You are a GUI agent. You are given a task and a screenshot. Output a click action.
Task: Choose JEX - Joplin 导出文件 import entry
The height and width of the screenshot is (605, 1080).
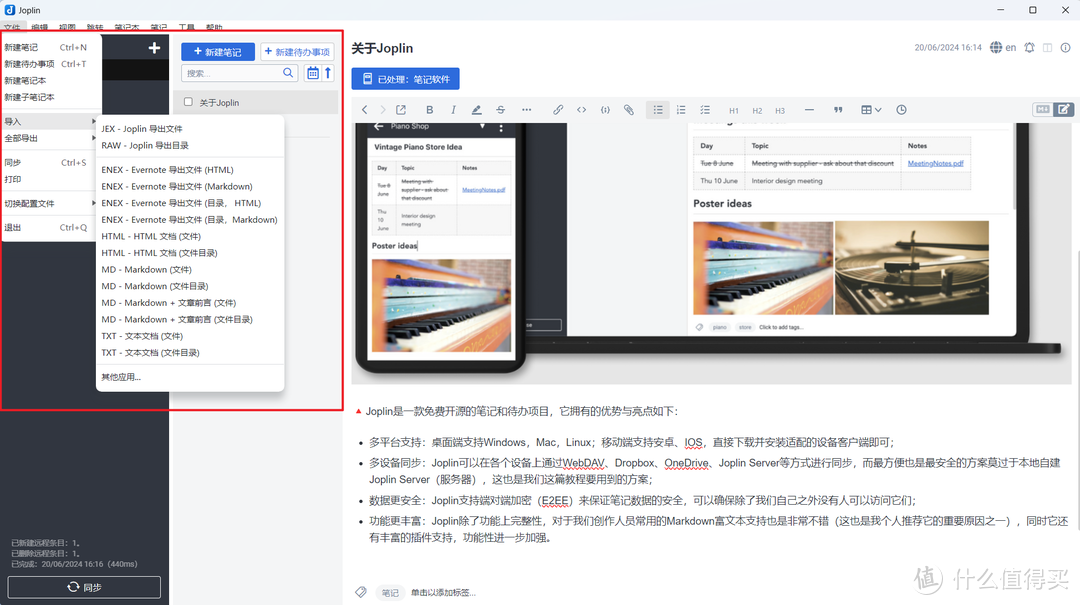(142, 129)
